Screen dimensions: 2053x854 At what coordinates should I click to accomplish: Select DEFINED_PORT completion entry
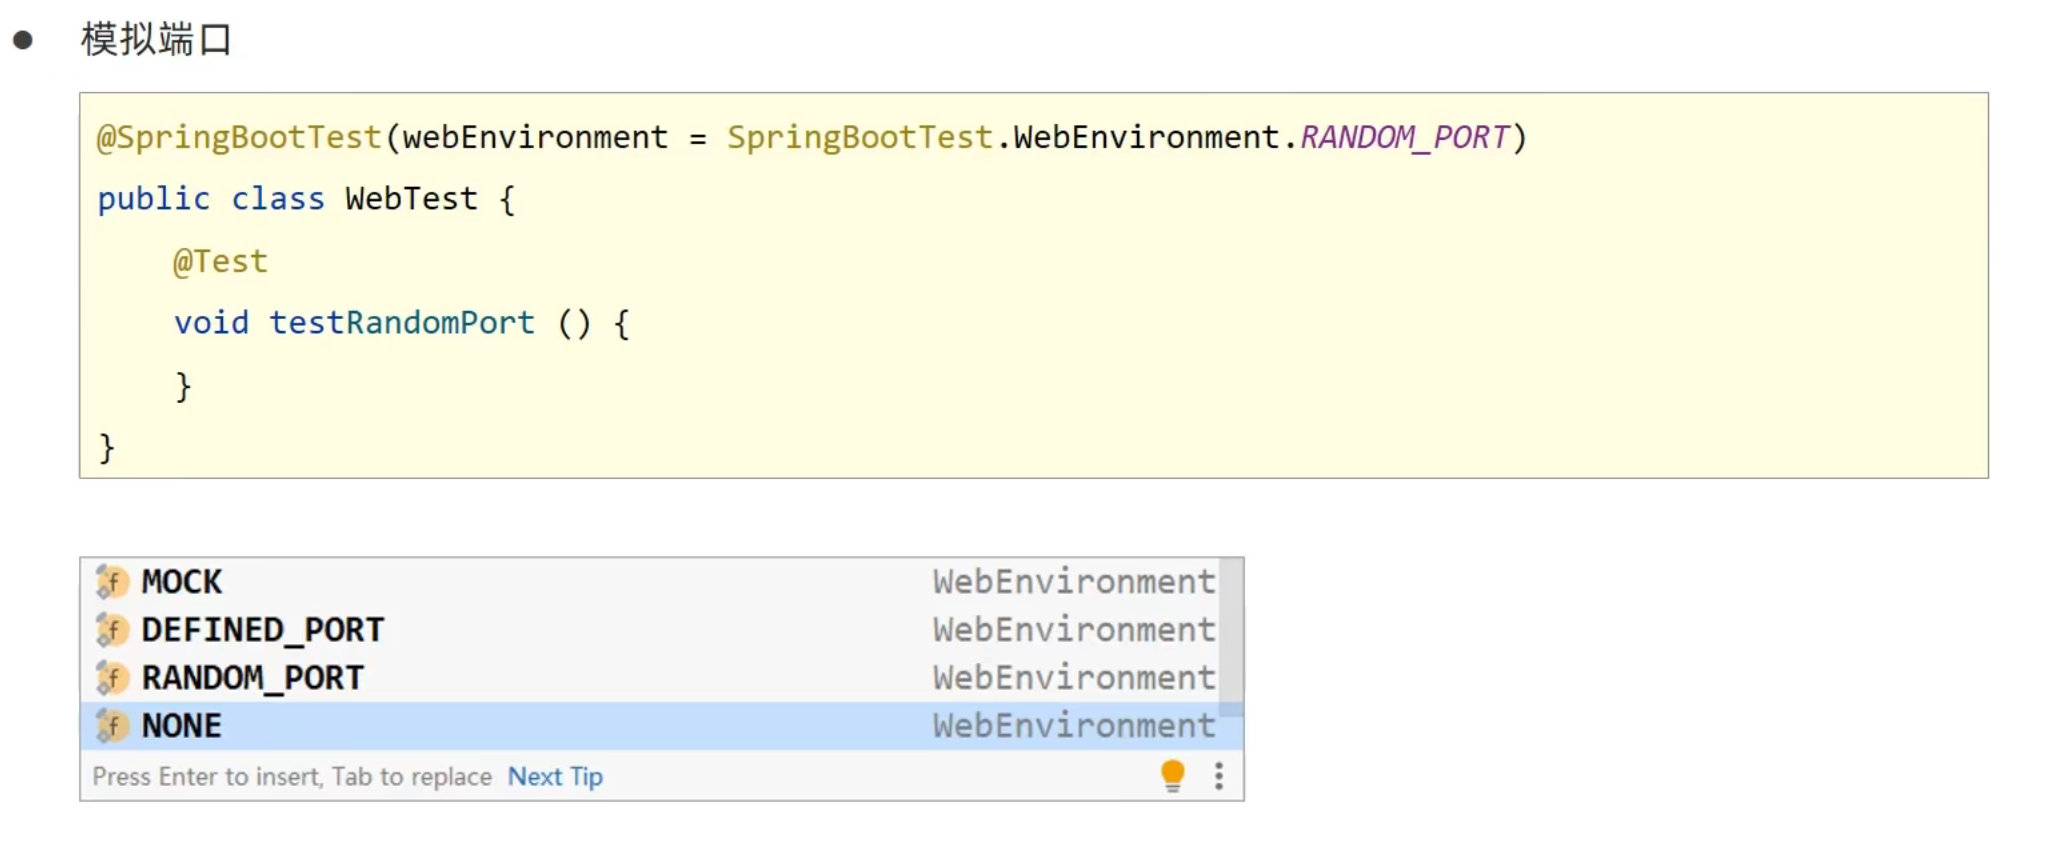point(650,630)
